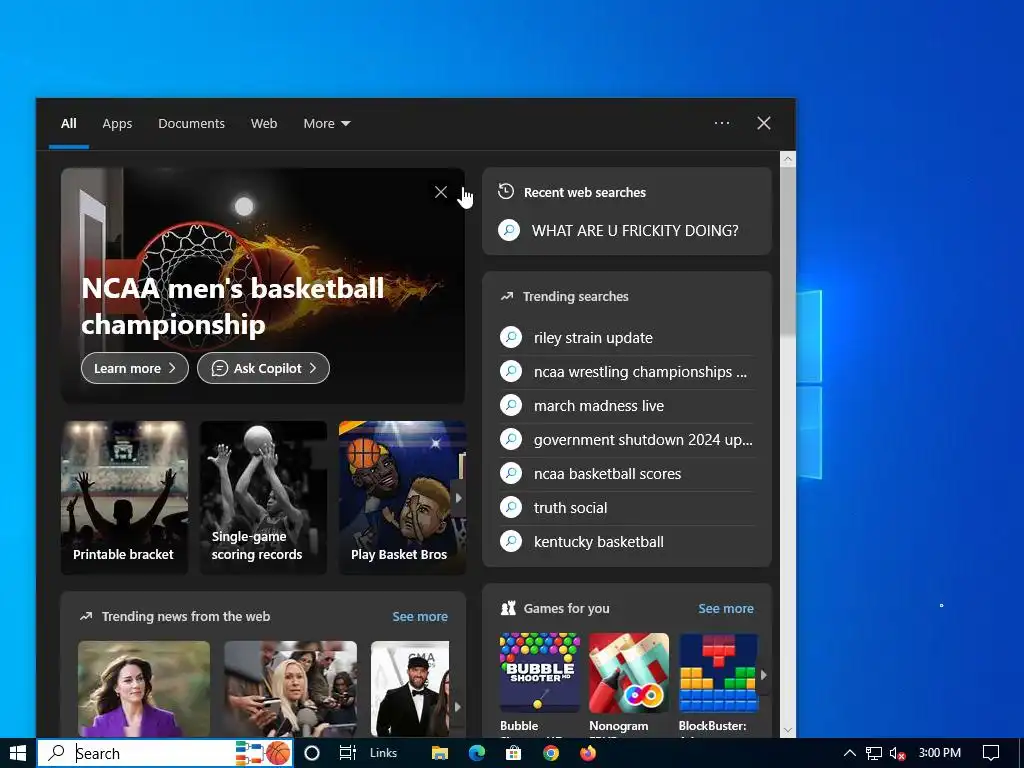This screenshot has width=1024, height=768.
Task: Click the search panel vertical scrollbar thumb
Action: pos(788,251)
